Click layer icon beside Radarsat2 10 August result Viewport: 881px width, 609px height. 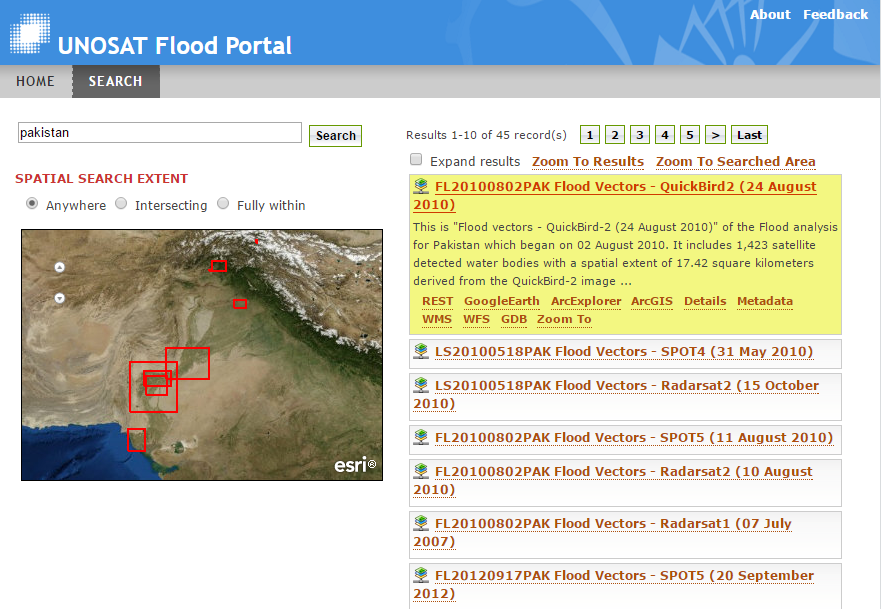click(x=421, y=471)
